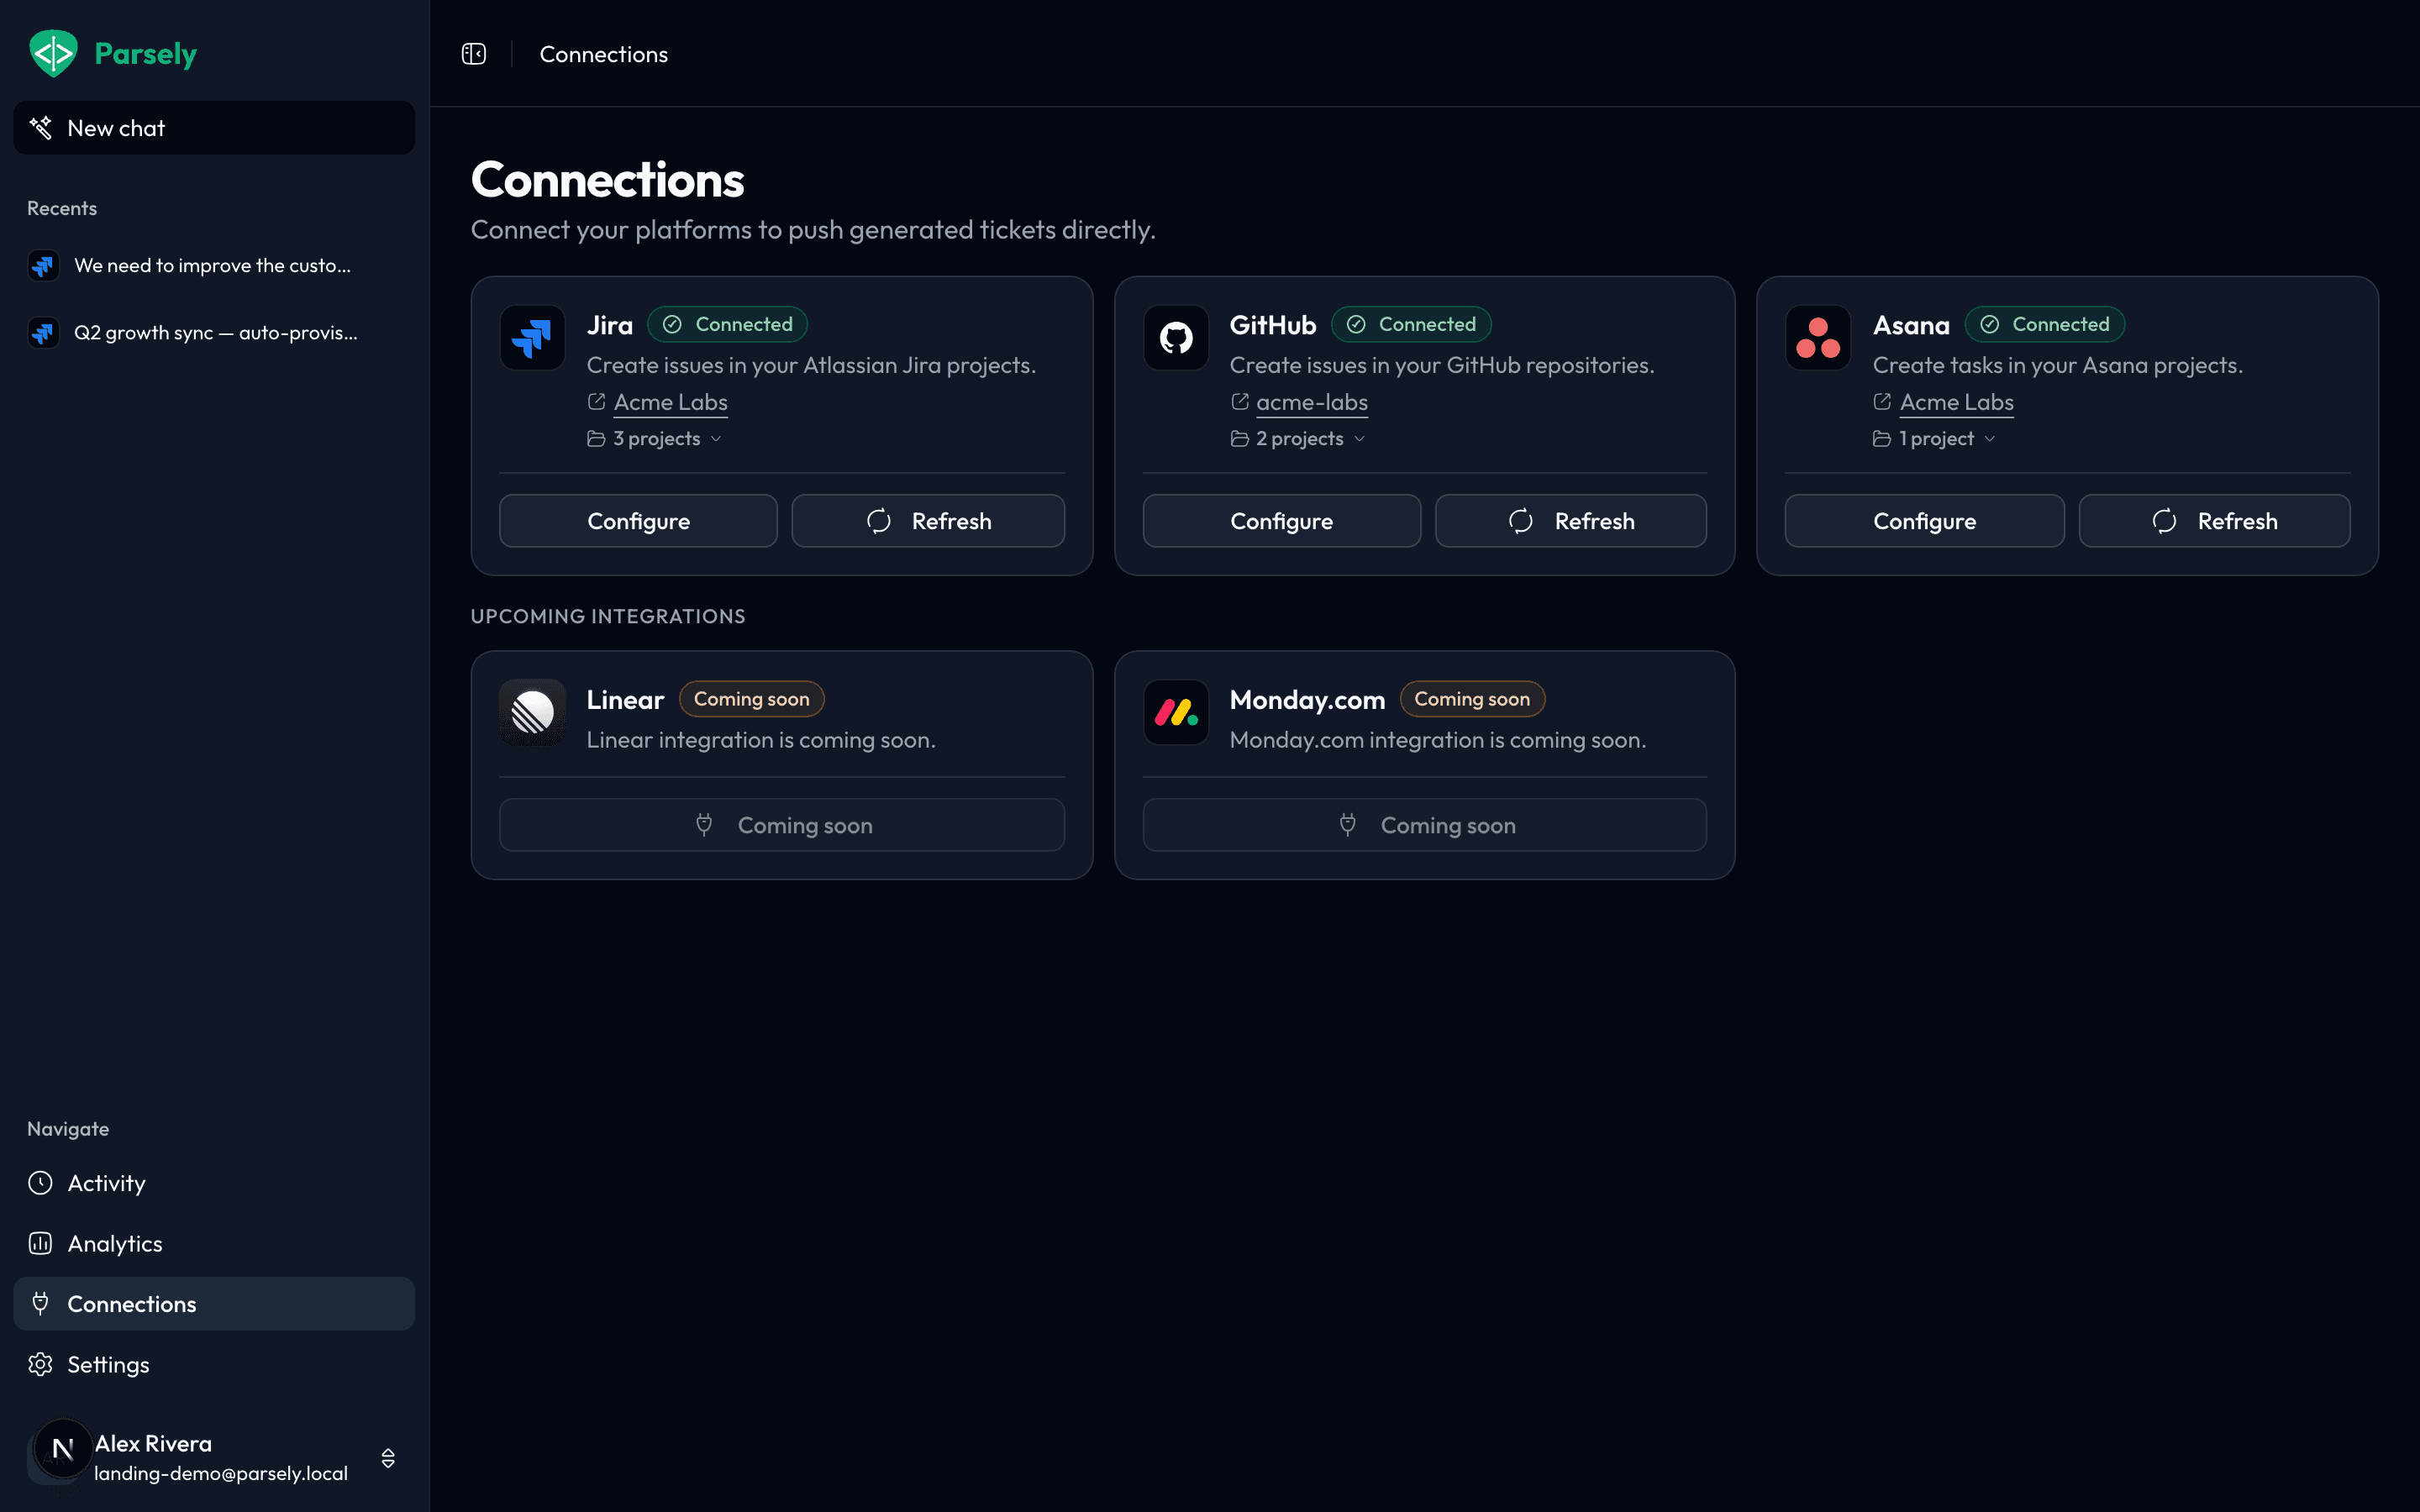Click Jira icon beside 'Q2 growth sync' chat
Screen dimensions: 2420x1512
pyautogui.click(x=43, y=333)
